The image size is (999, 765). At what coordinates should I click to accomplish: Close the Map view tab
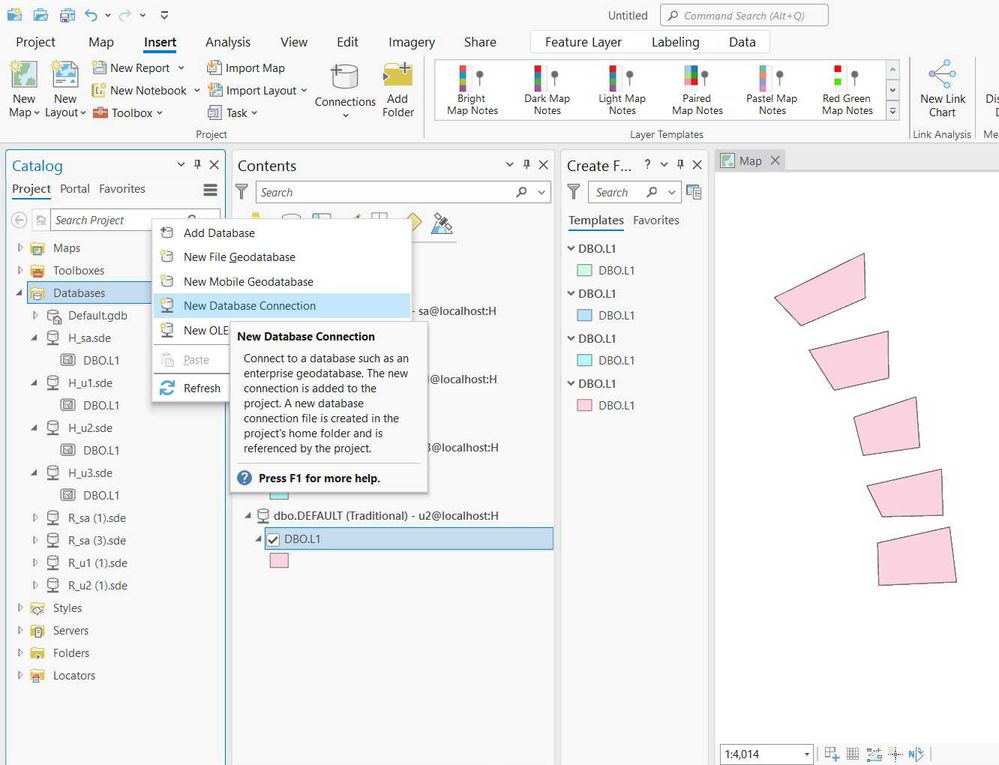point(775,161)
